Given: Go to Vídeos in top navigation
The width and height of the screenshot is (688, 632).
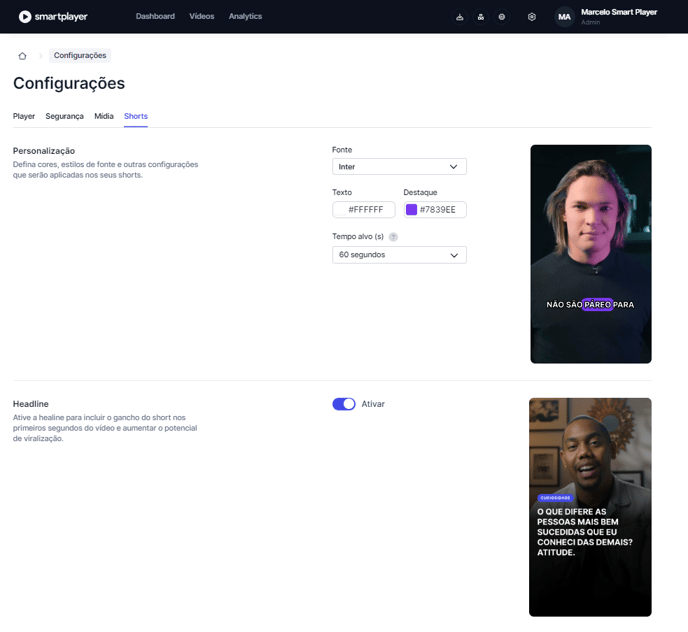Looking at the screenshot, I should [x=201, y=16].
